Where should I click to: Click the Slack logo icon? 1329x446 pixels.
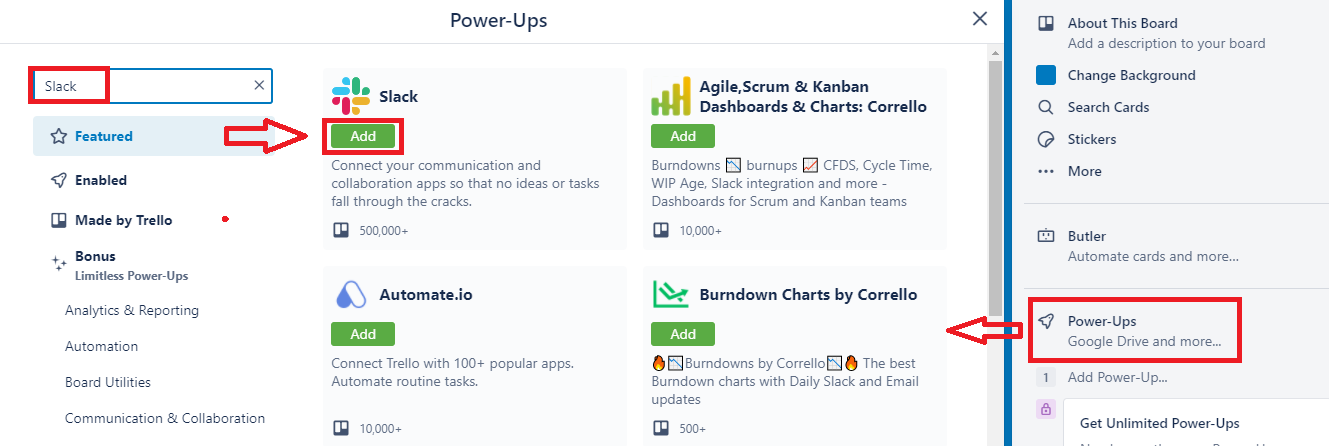350,96
